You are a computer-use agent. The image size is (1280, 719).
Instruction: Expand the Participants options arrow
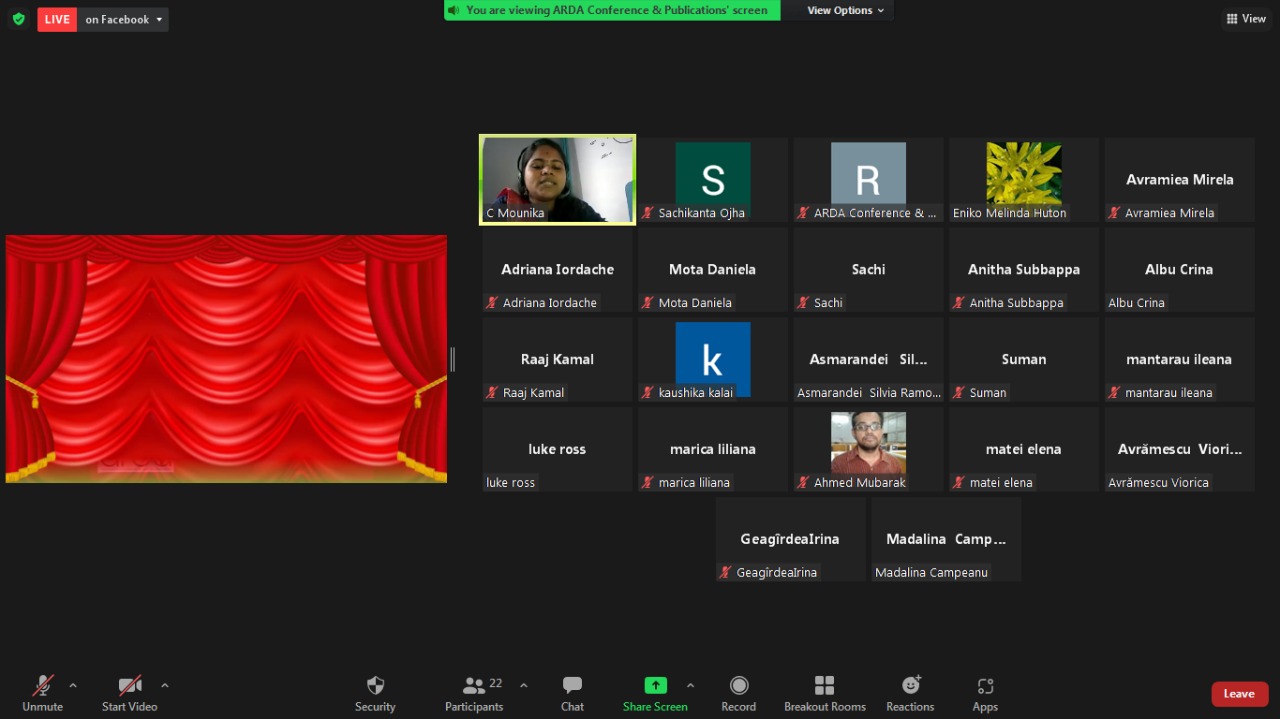[x=523, y=686]
